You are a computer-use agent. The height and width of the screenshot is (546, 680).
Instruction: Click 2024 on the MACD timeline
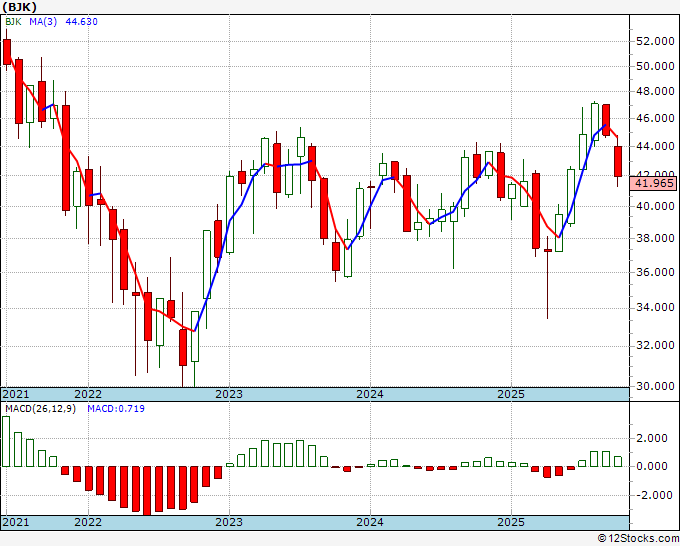click(x=370, y=522)
